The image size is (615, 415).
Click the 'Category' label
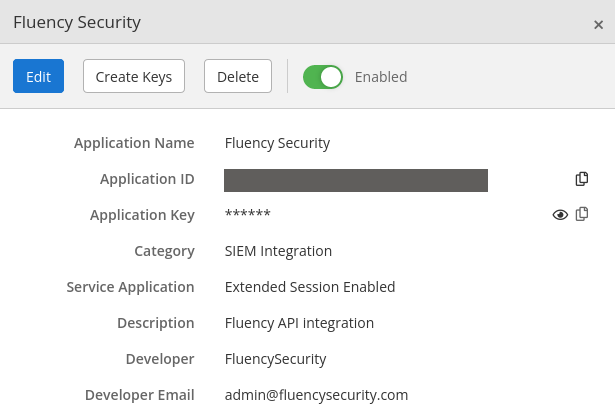click(x=164, y=251)
